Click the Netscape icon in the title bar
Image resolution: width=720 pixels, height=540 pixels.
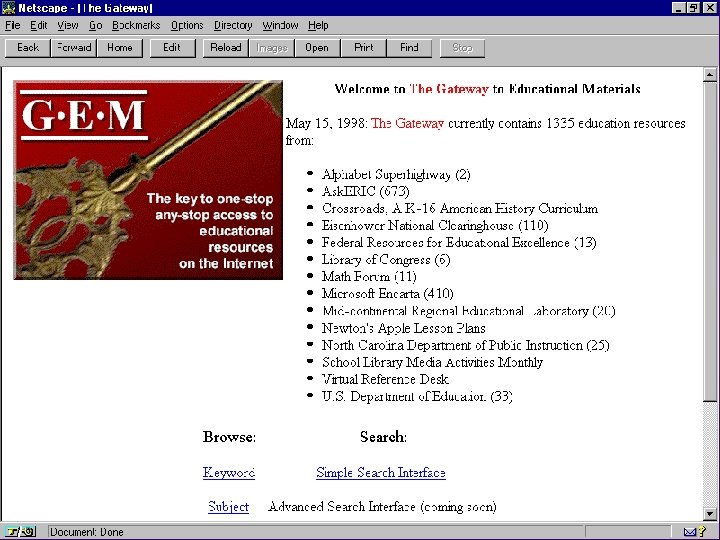click(x=8, y=7)
